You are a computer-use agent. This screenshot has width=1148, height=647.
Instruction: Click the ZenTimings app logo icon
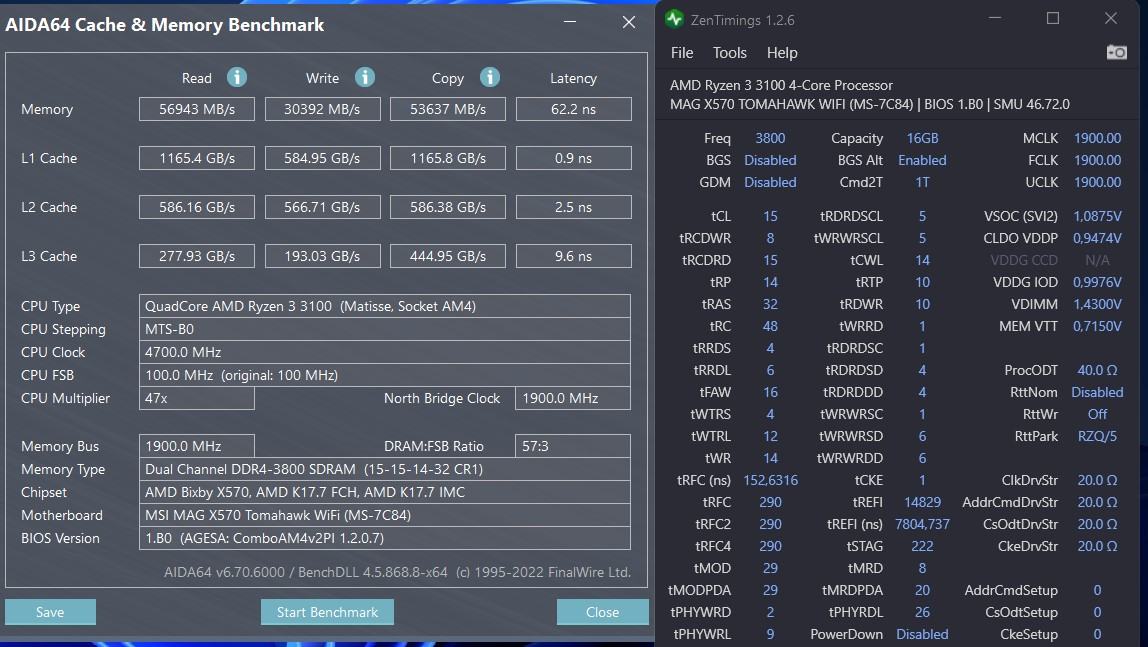[674, 19]
